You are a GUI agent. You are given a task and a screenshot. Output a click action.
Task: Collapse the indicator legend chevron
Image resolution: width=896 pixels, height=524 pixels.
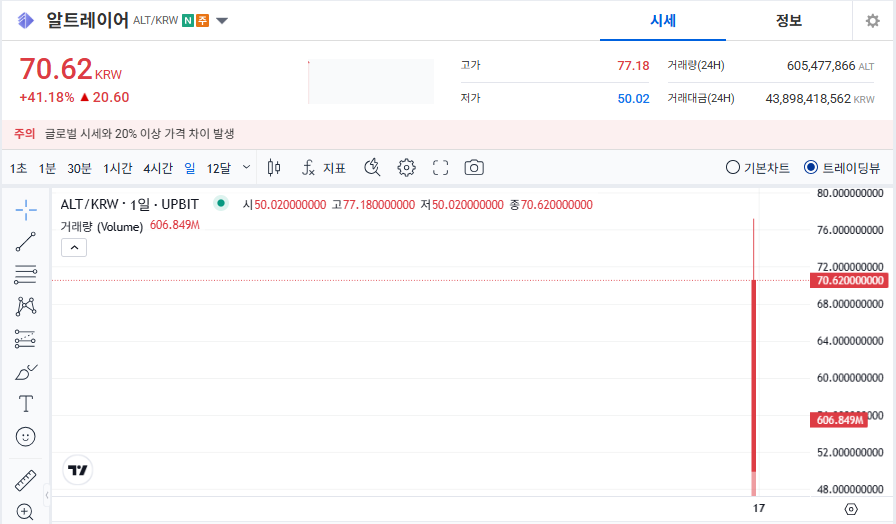(x=74, y=248)
